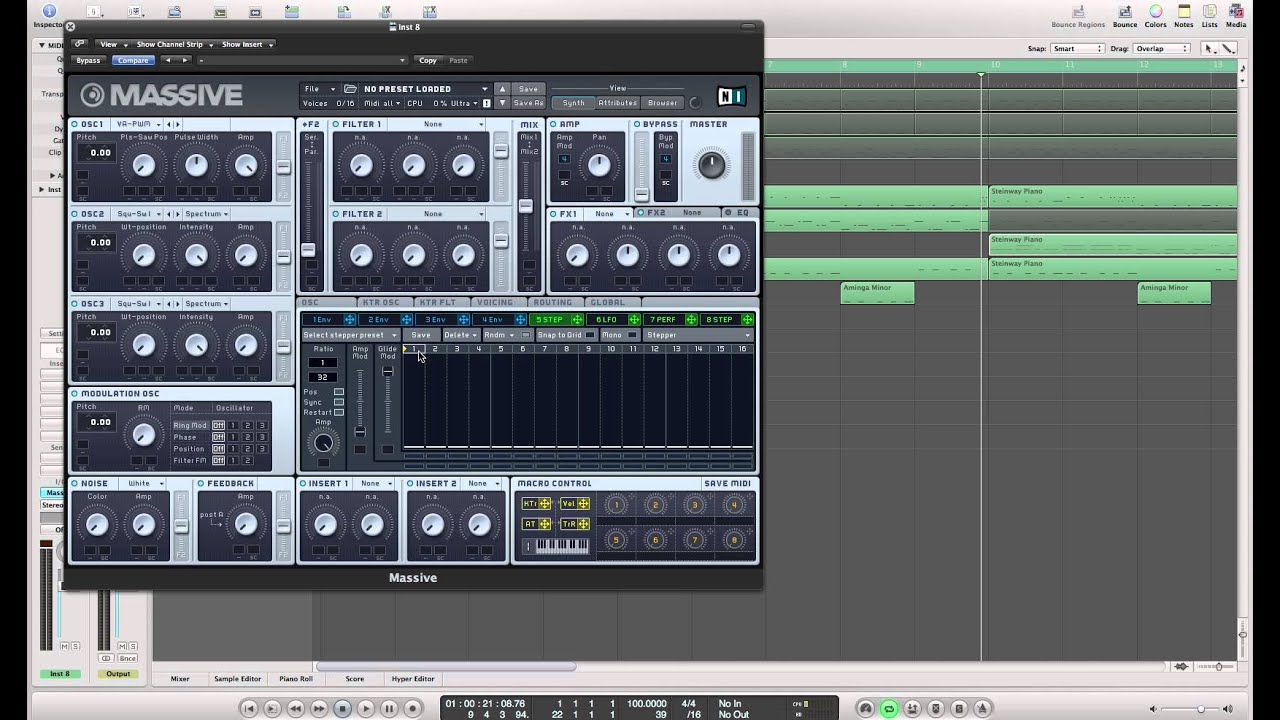Click the 6 LFO green drag handle
The height and width of the screenshot is (720, 1280).
point(633,320)
